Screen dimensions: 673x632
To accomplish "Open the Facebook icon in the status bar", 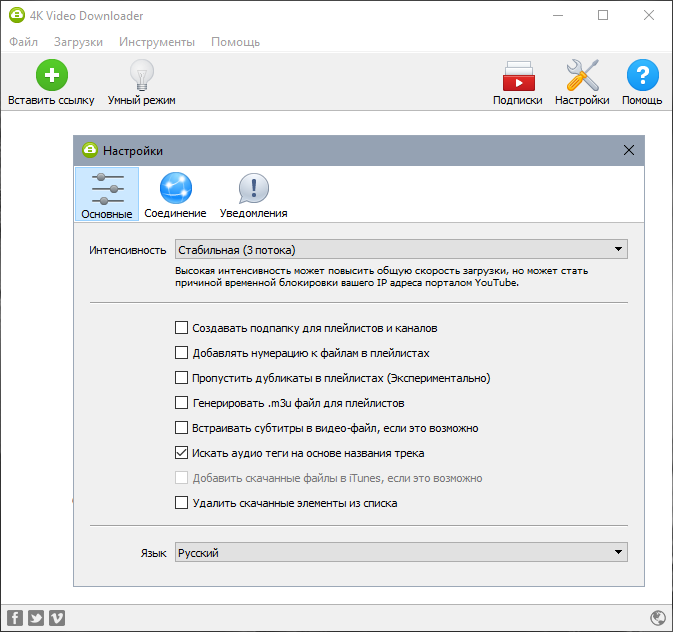I will tap(15, 618).
